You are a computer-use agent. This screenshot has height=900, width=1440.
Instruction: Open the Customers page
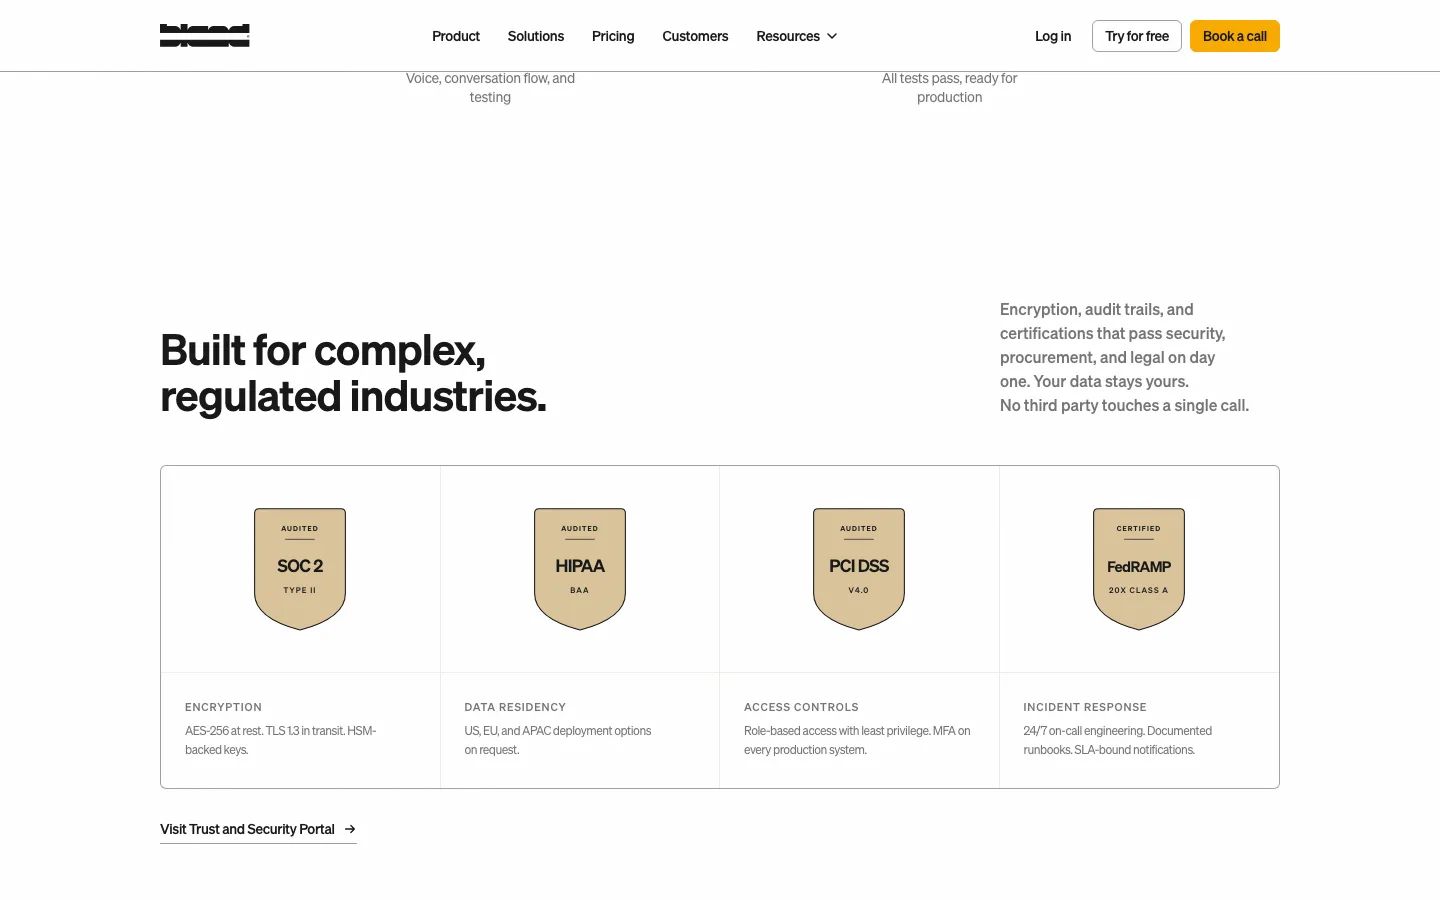point(695,36)
